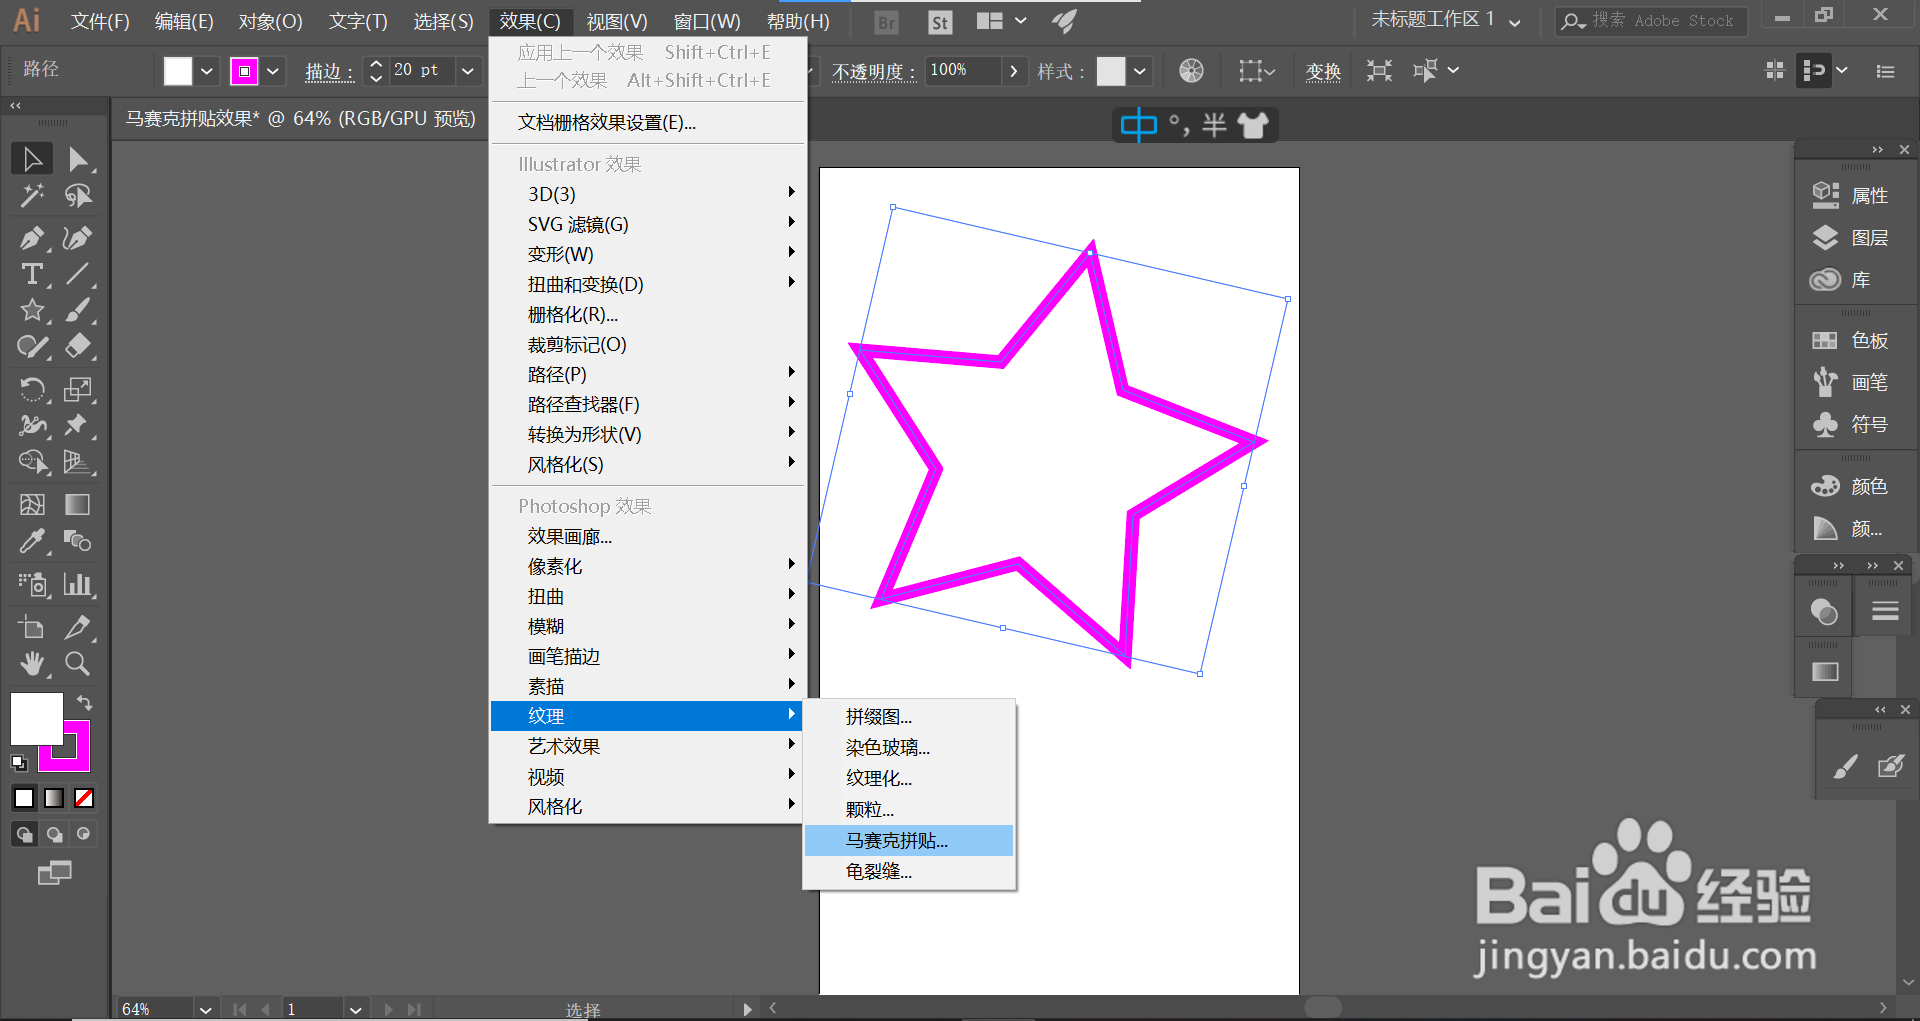Activate the Gradient tool

coord(77,505)
